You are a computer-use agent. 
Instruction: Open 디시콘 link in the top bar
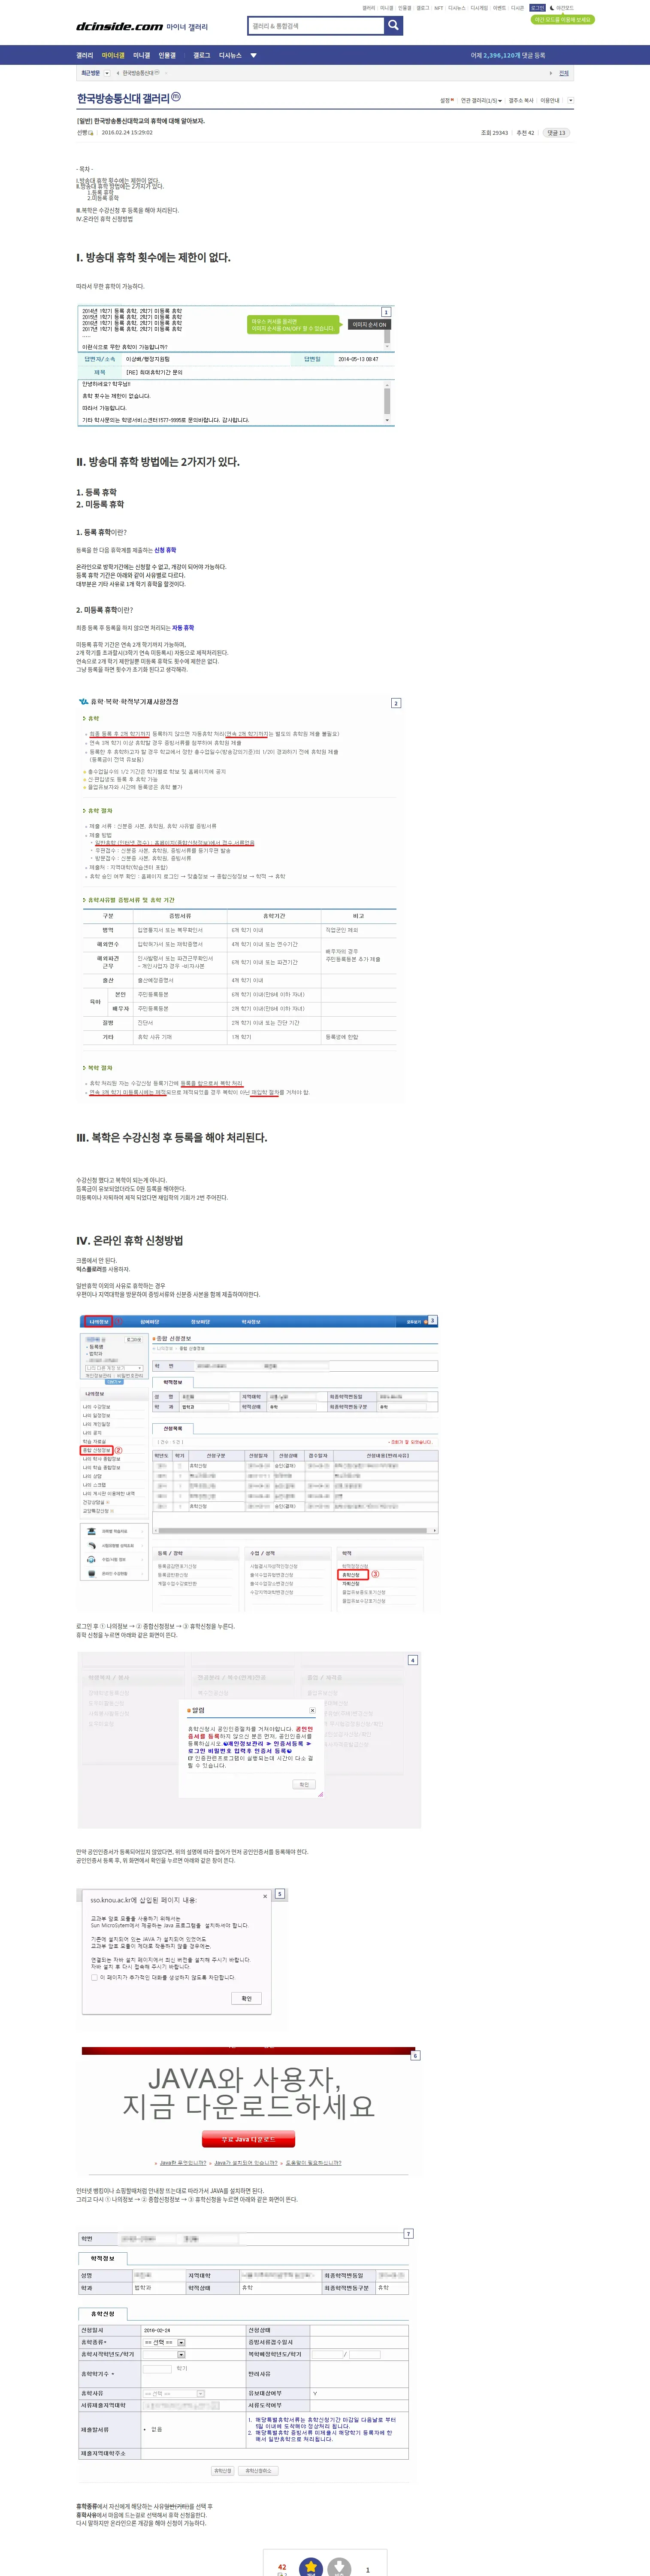click(517, 8)
